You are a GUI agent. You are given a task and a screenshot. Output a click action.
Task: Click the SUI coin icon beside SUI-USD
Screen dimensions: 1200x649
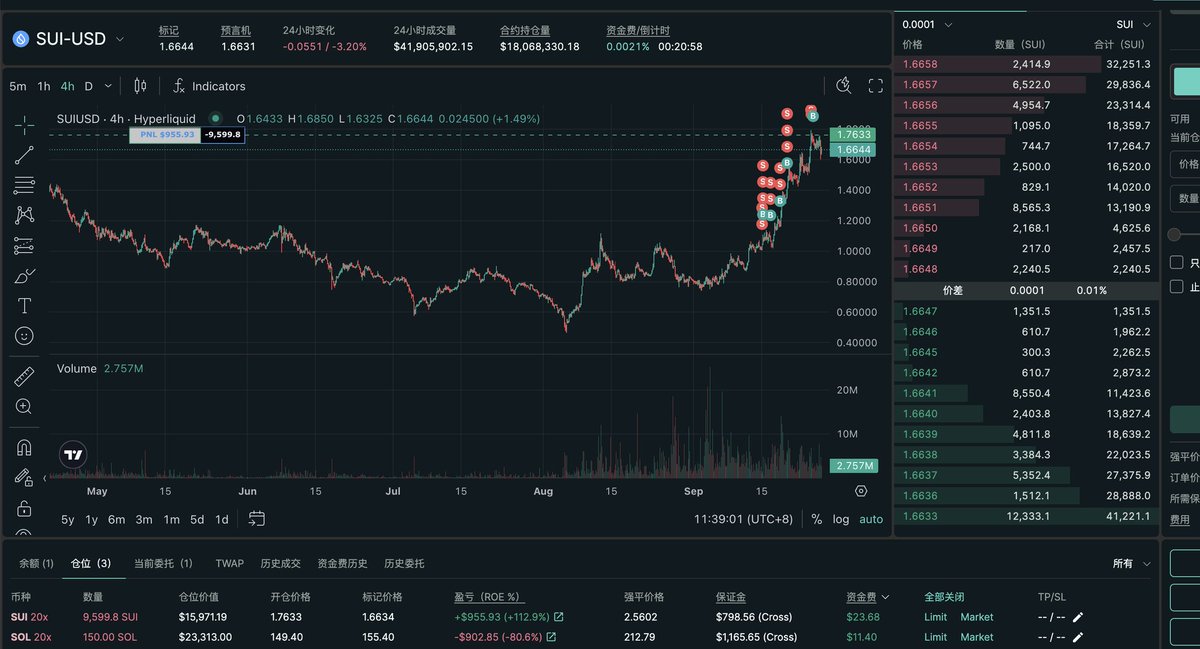pyautogui.click(x=21, y=39)
